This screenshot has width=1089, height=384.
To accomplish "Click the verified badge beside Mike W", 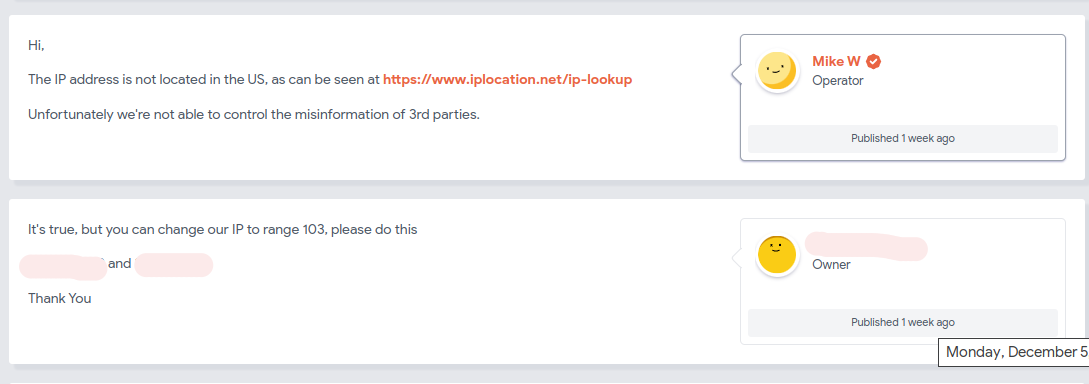I will (x=874, y=61).
